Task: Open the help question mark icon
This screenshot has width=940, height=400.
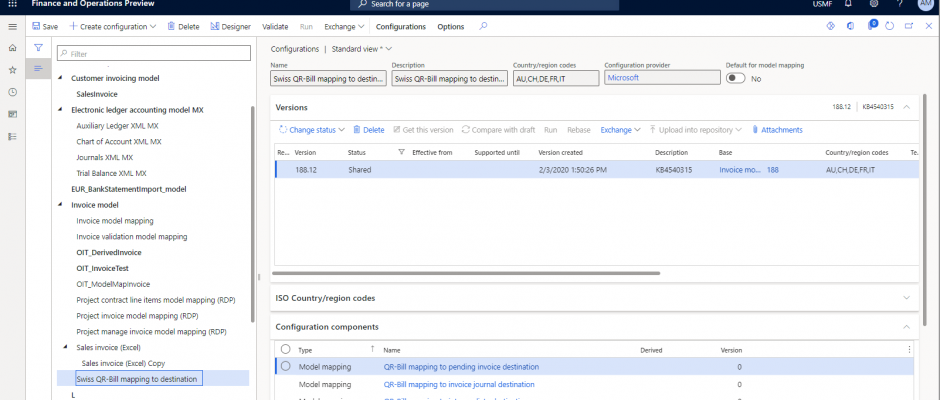Action: (x=900, y=4)
